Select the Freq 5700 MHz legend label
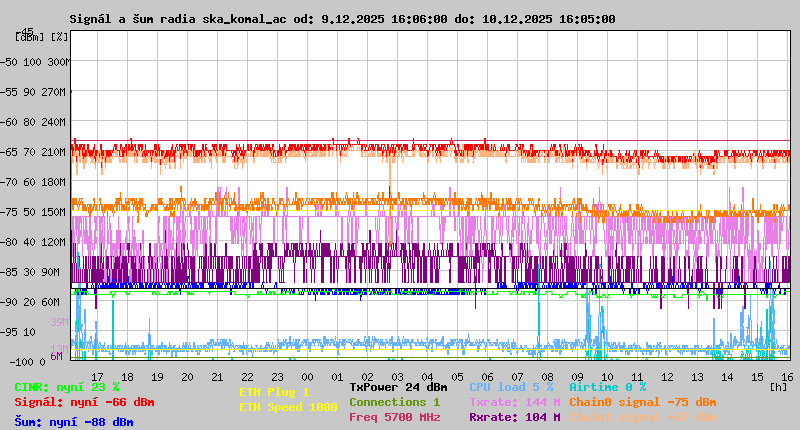The width and height of the screenshot is (800, 430). point(398,417)
